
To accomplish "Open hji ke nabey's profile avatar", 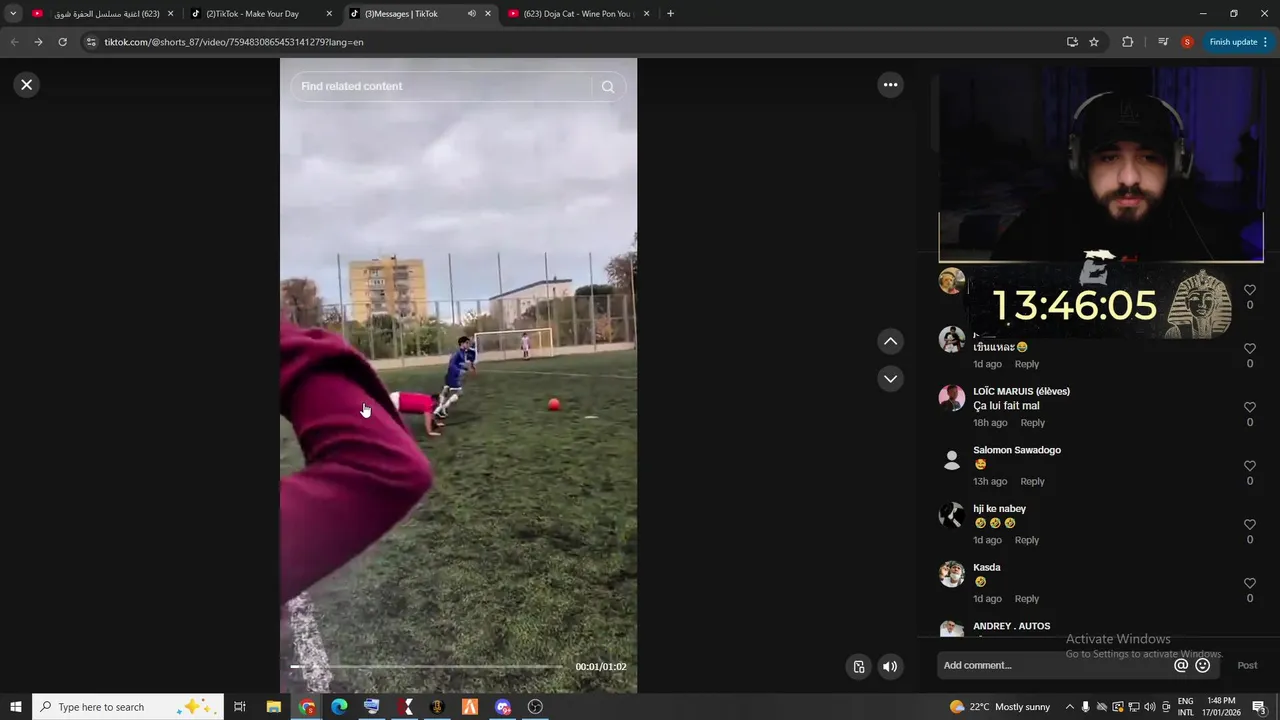I will 952,516.
